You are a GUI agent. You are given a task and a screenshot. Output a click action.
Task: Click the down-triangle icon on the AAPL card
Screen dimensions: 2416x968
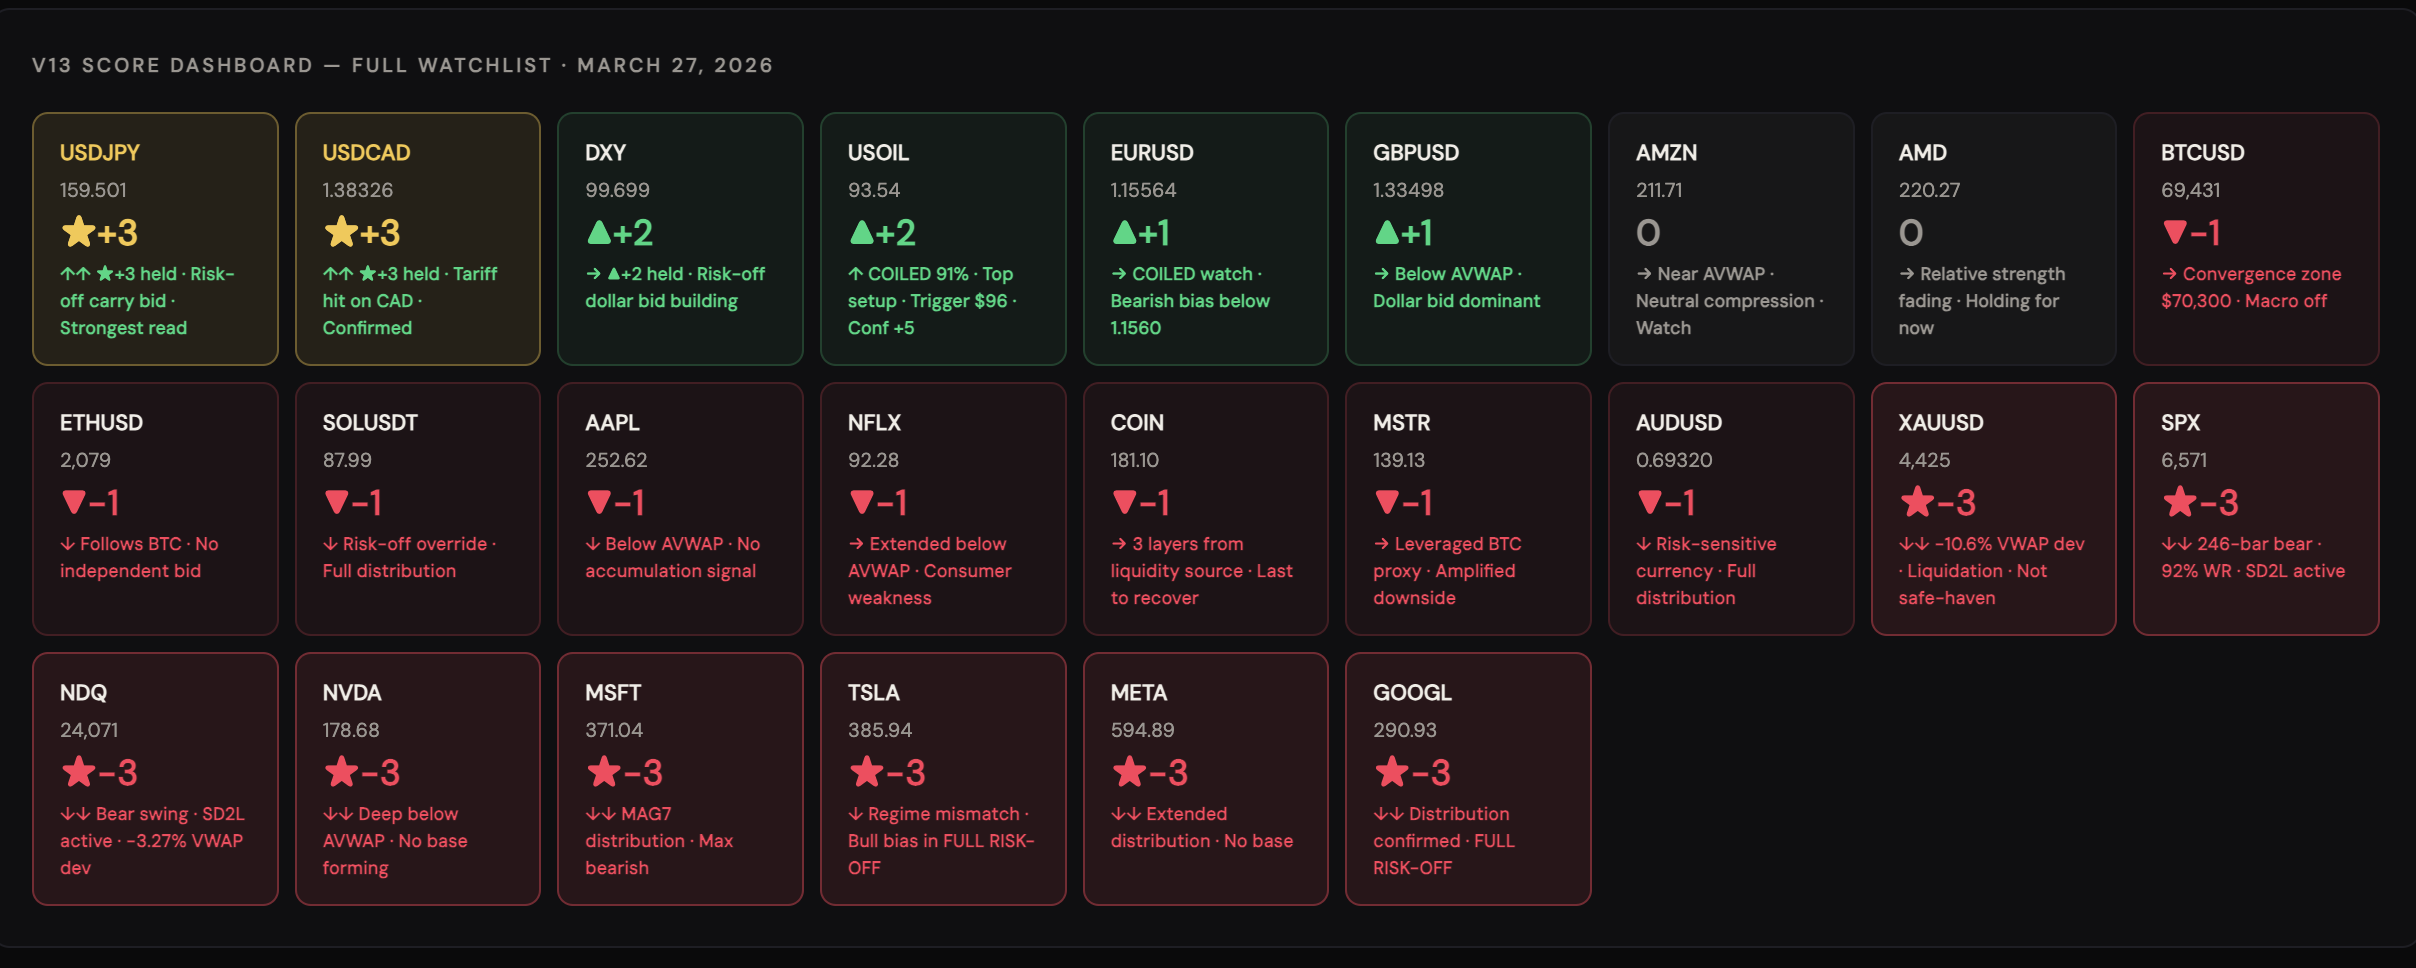coord(599,502)
